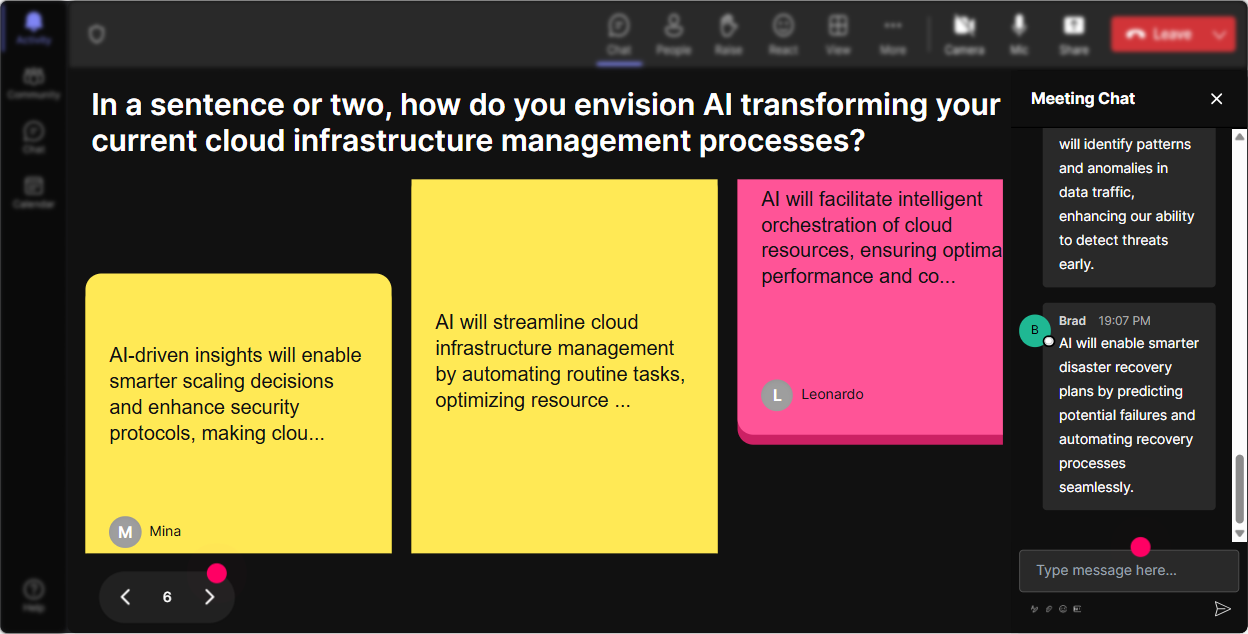Screen dimensions: 1248x634
Task: Expand the Leave button dropdown arrow
Action: (x=1219, y=34)
